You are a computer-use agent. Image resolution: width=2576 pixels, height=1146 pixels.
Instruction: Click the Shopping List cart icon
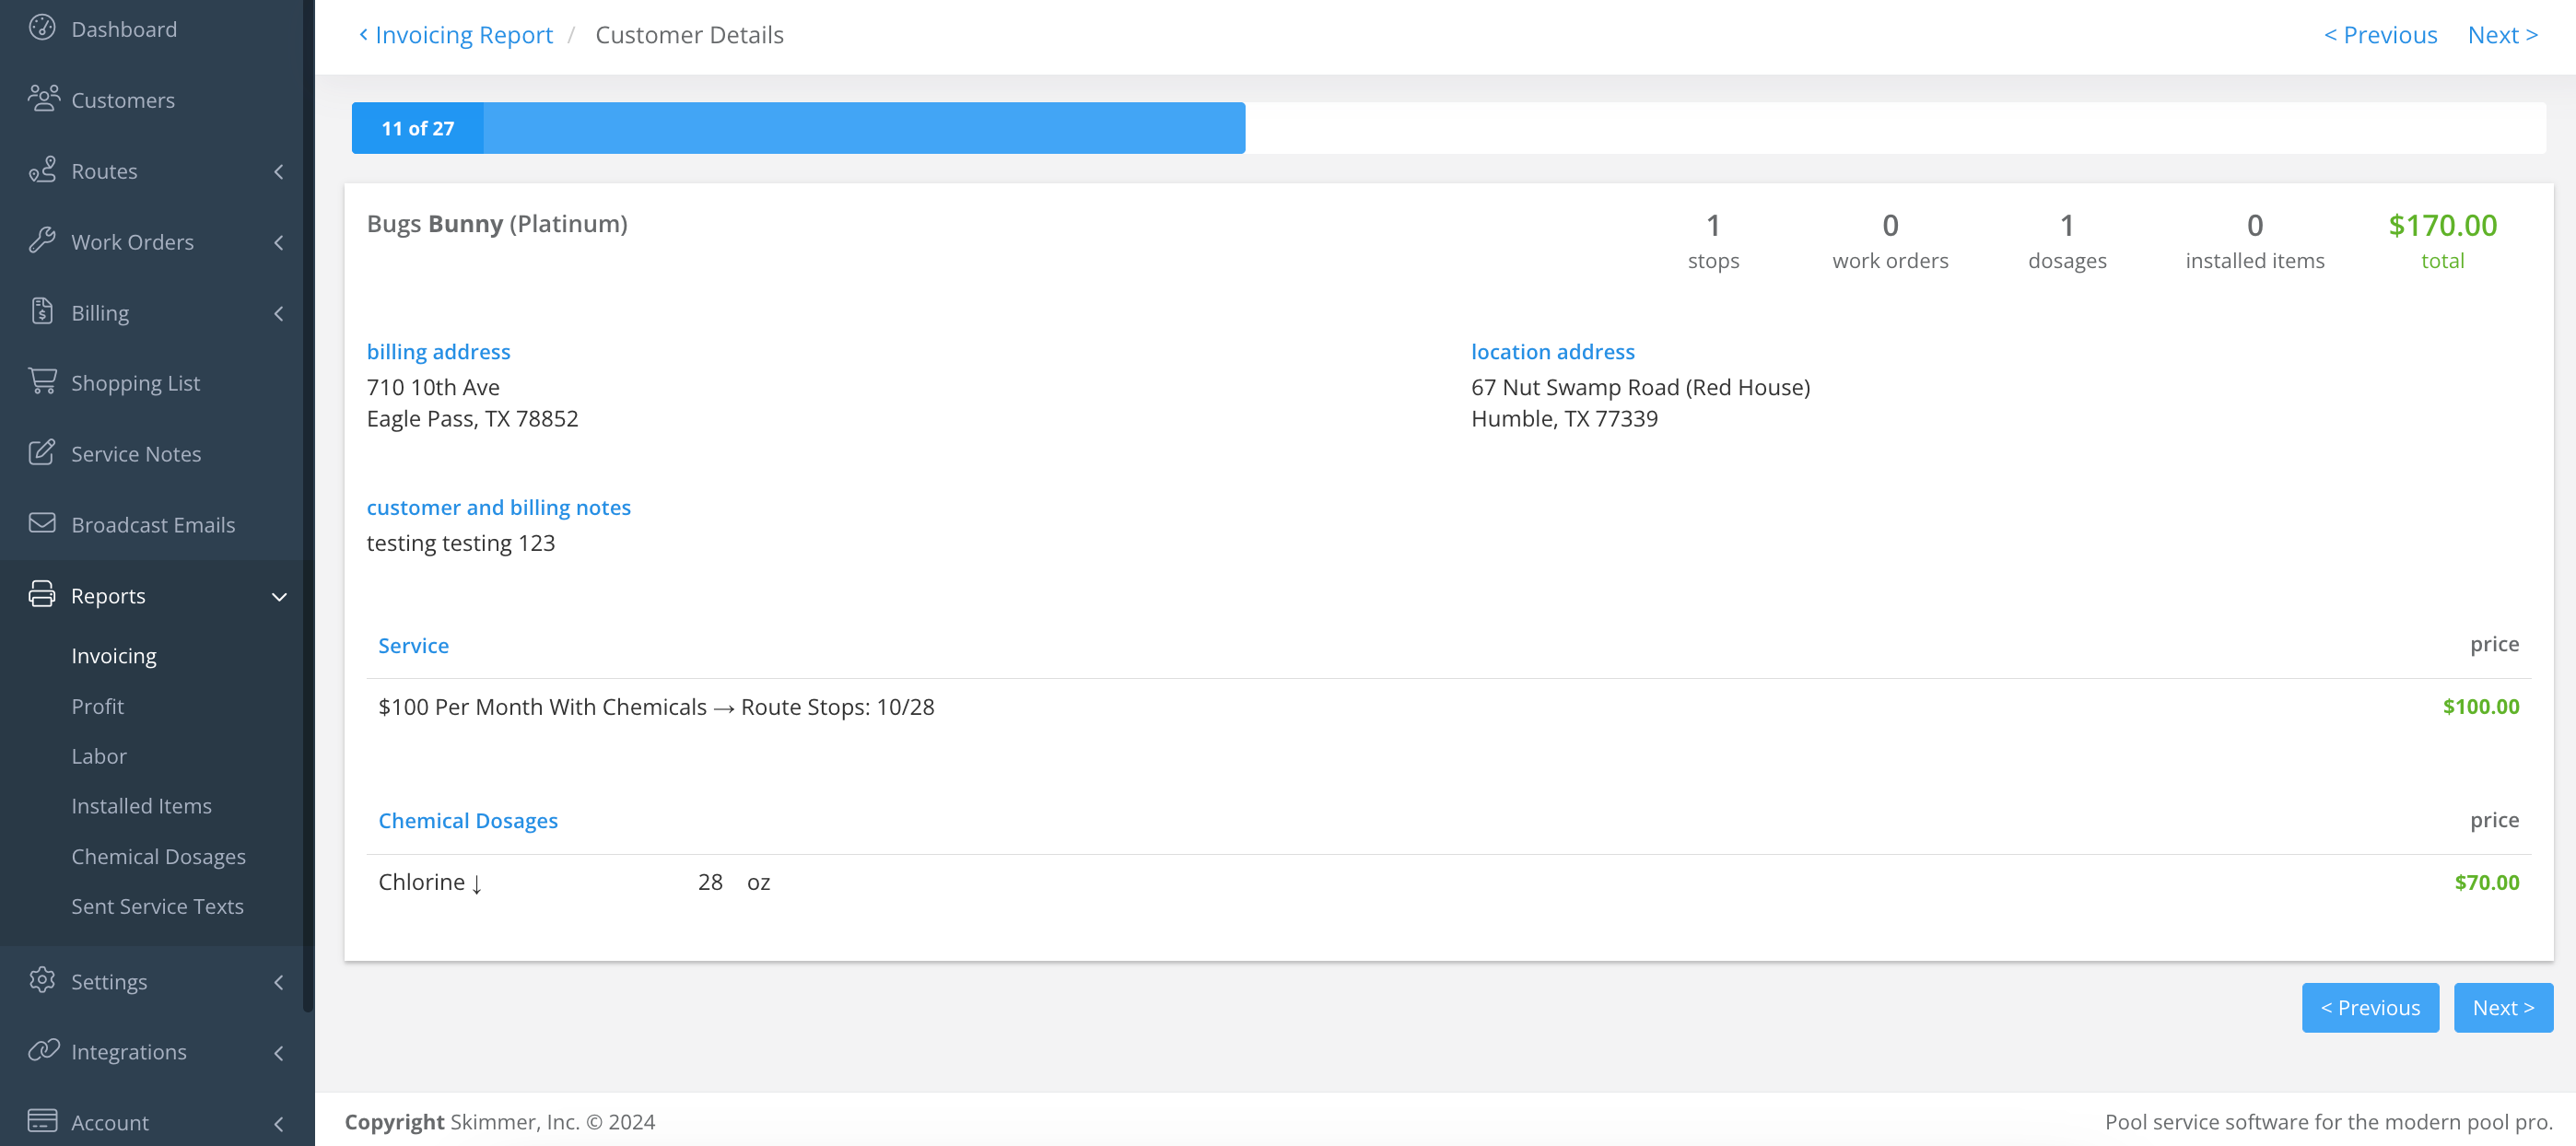coord(42,381)
